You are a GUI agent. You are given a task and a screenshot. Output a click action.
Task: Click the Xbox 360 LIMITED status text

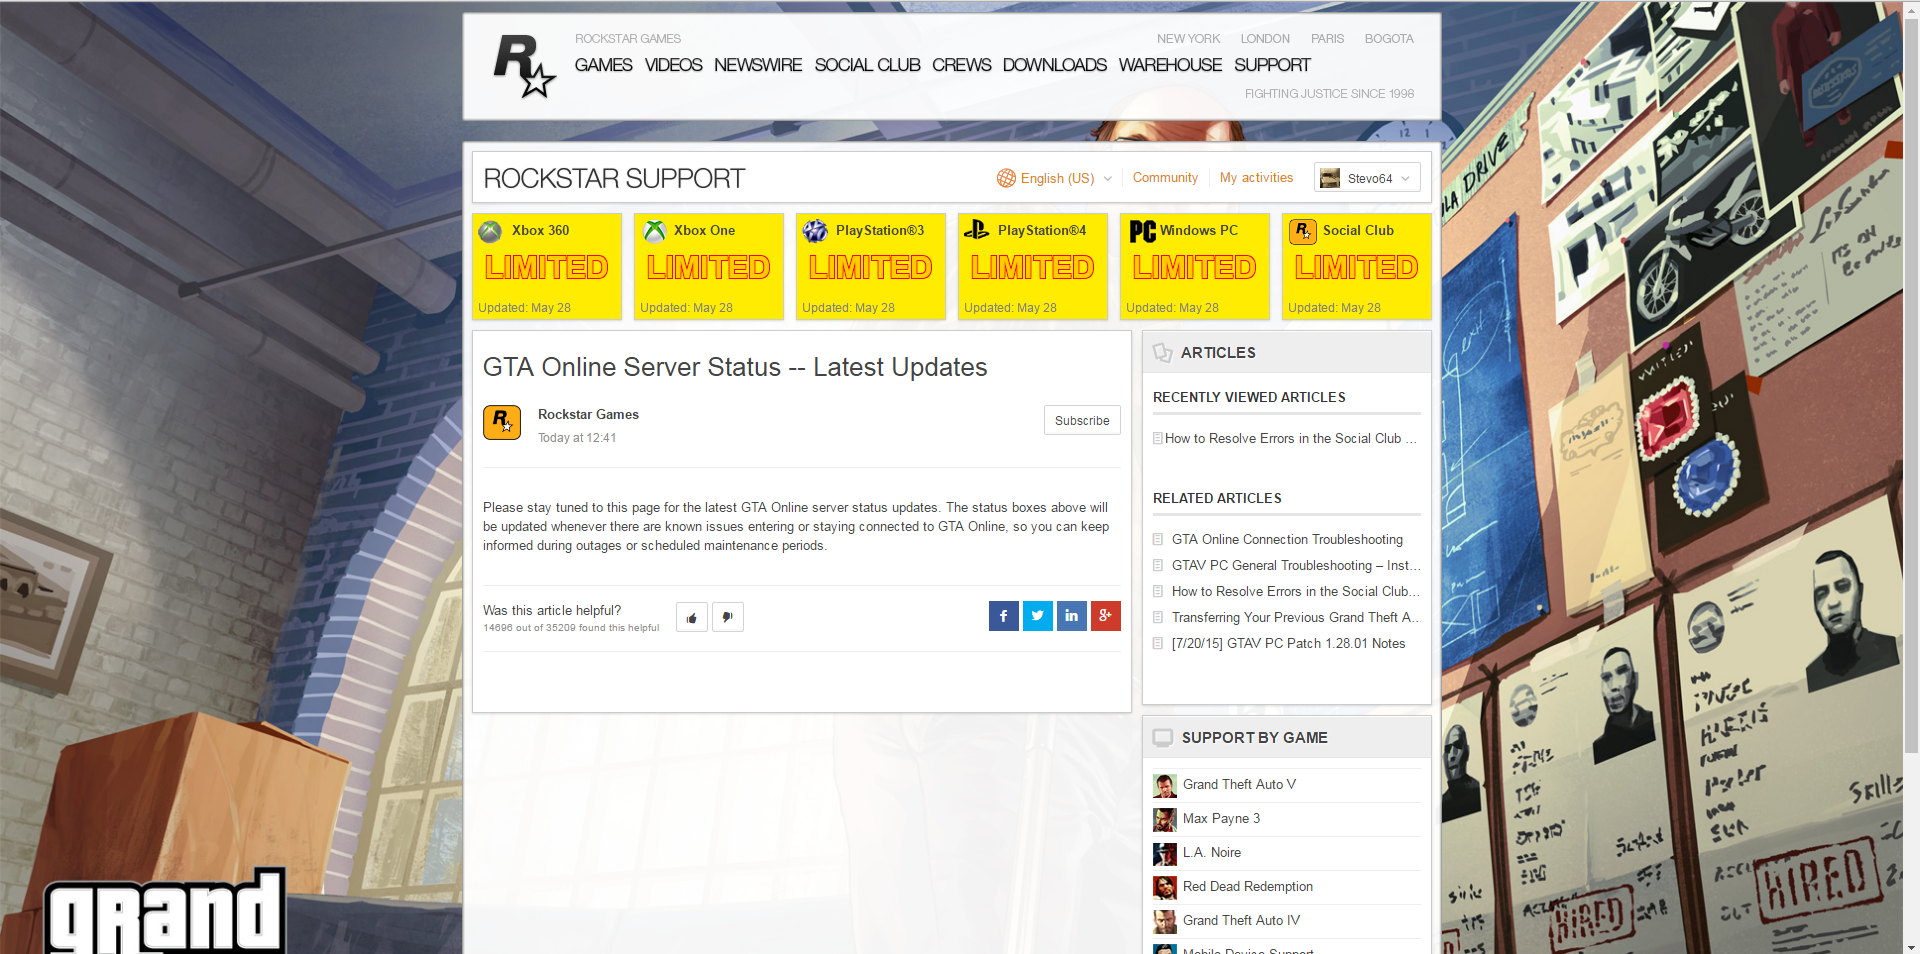(547, 268)
